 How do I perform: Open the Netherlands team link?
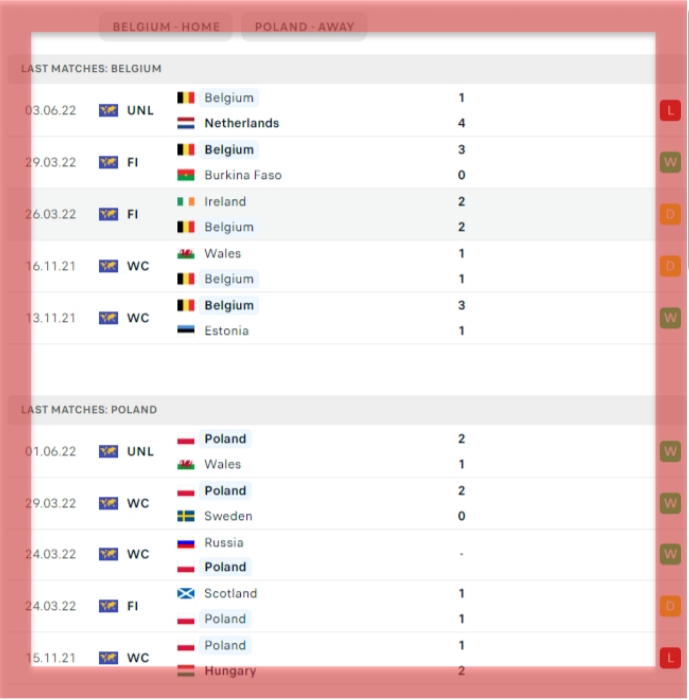[242, 123]
